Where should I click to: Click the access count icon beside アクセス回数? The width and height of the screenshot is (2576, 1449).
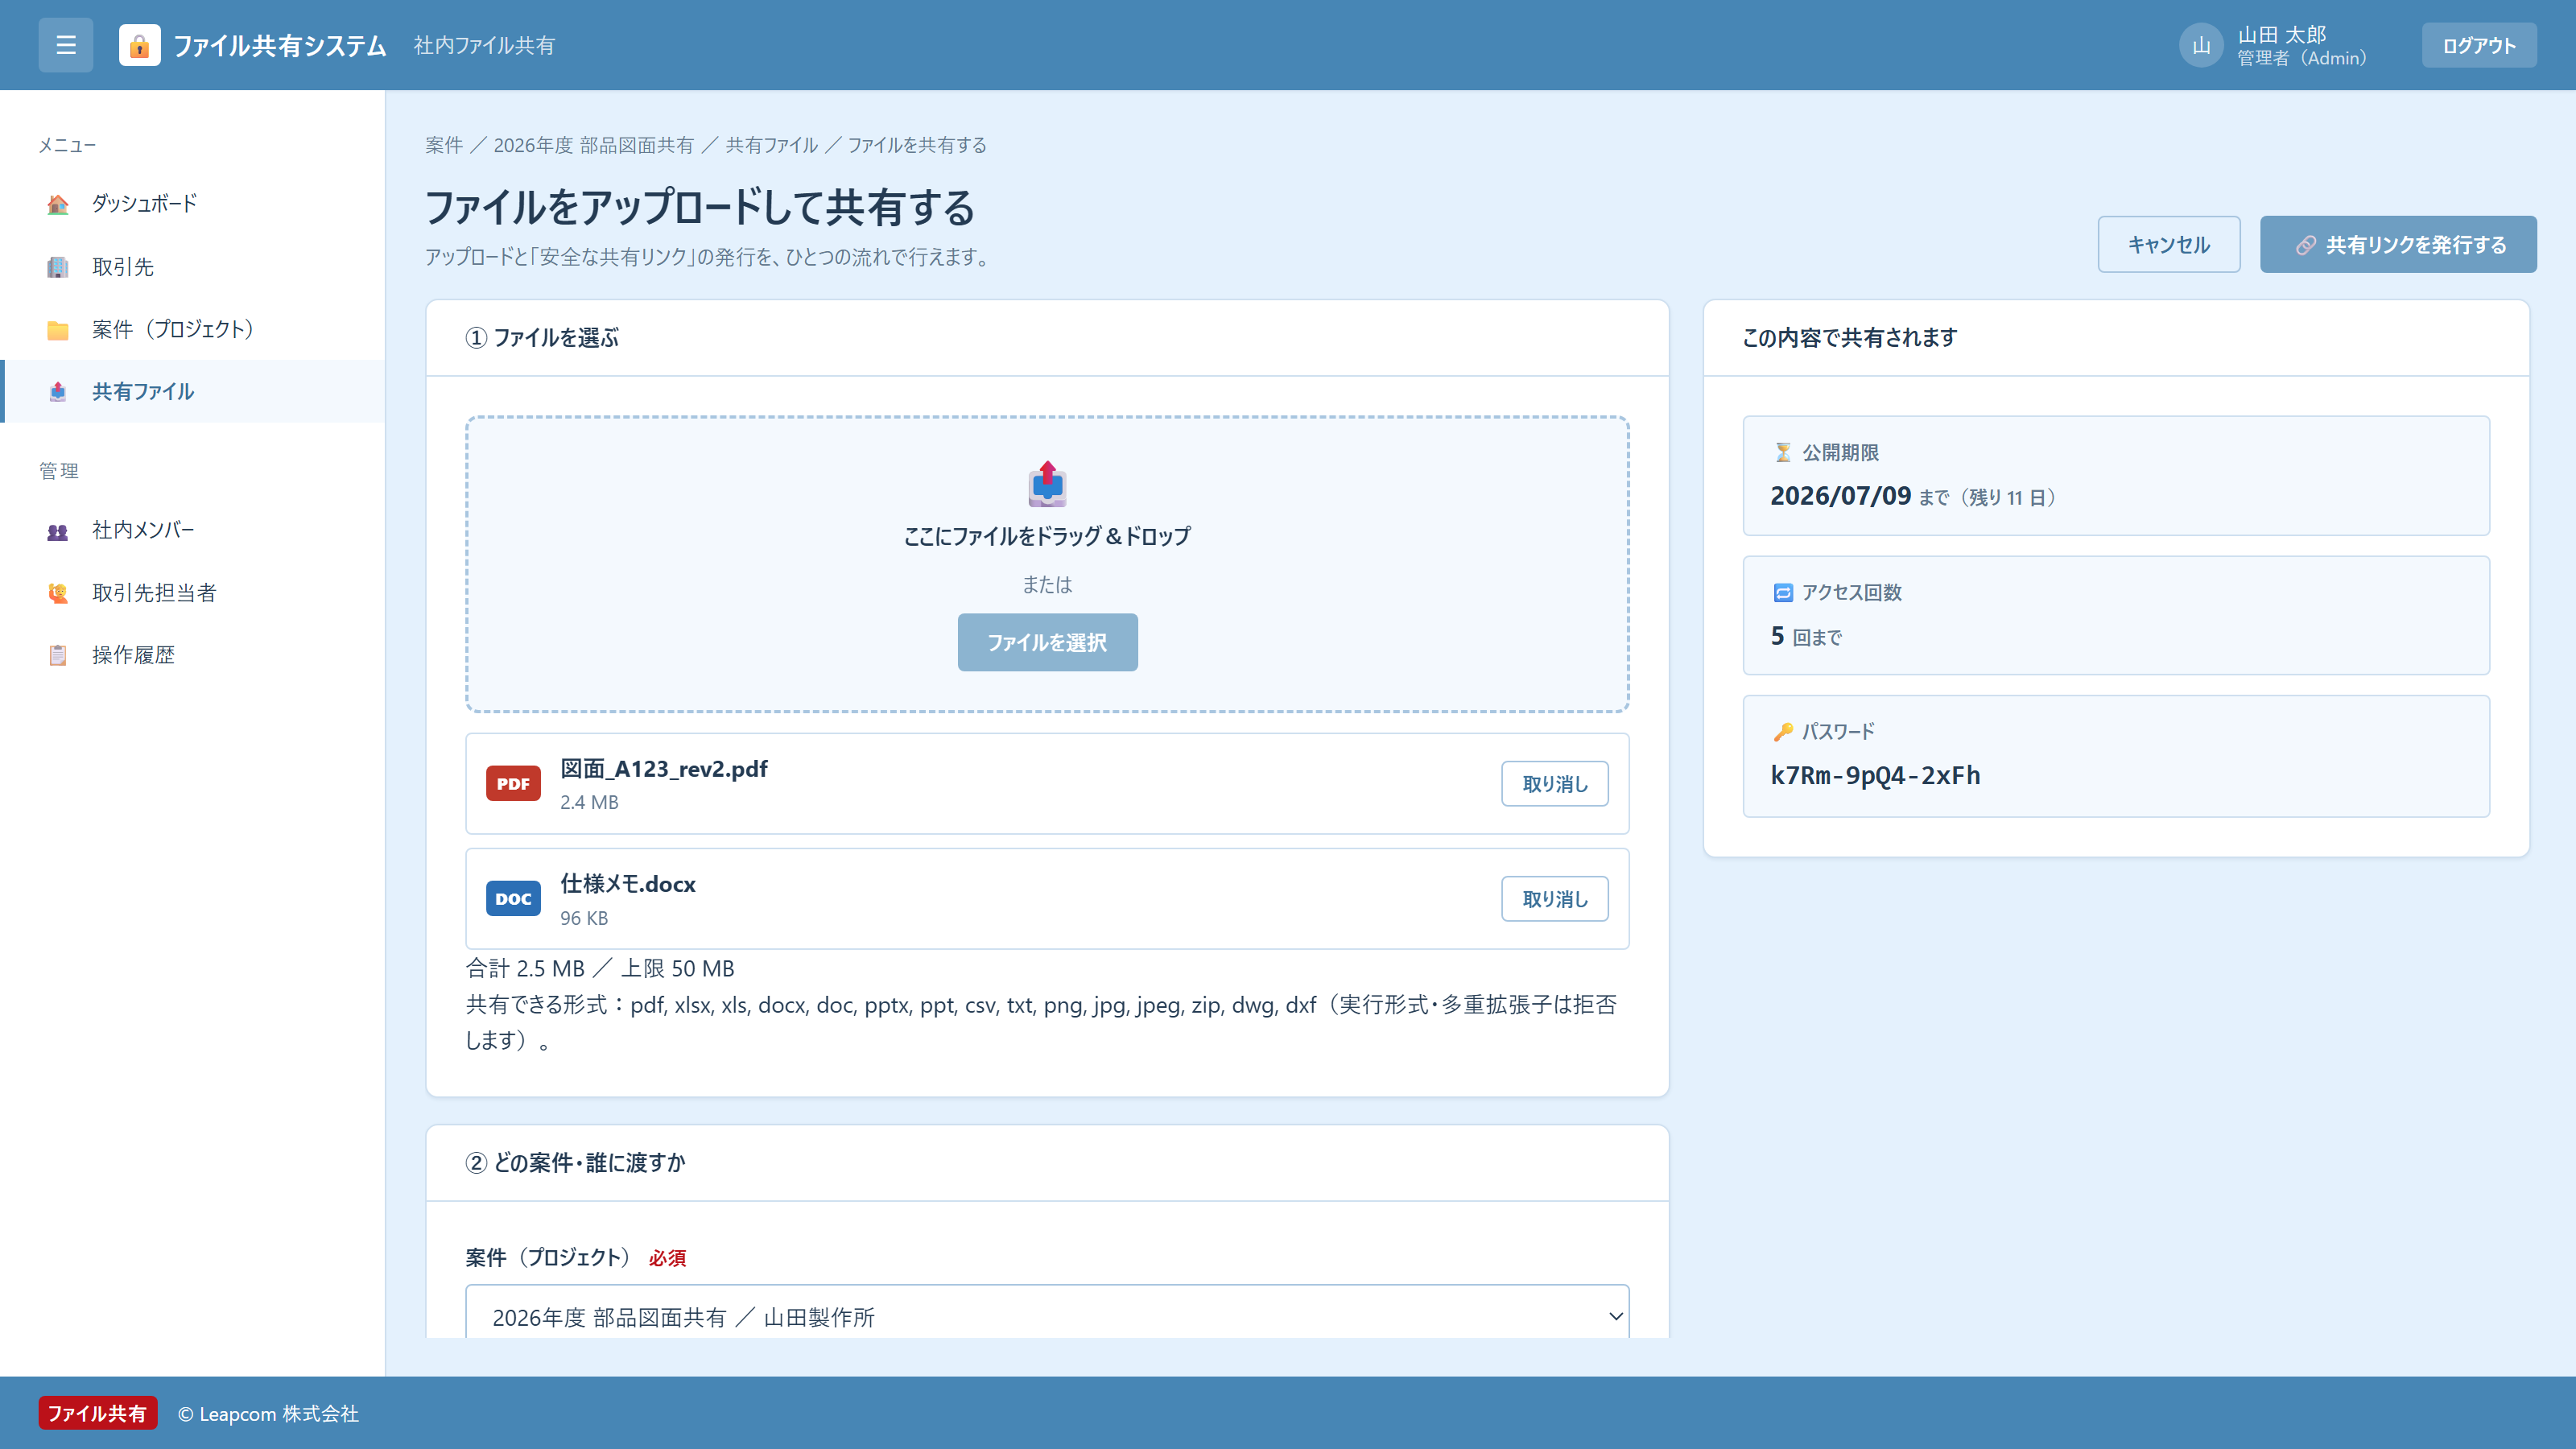[1783, 593]
